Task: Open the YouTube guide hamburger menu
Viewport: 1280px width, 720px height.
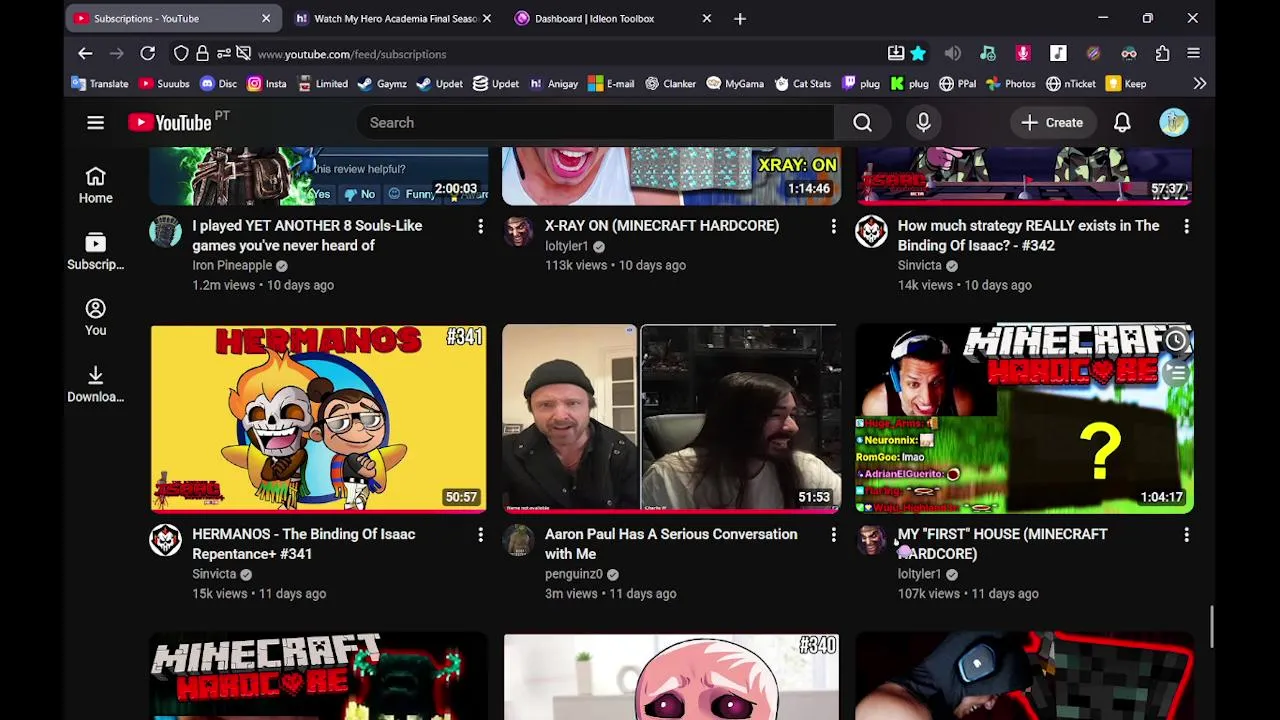Action: [95, 122]
